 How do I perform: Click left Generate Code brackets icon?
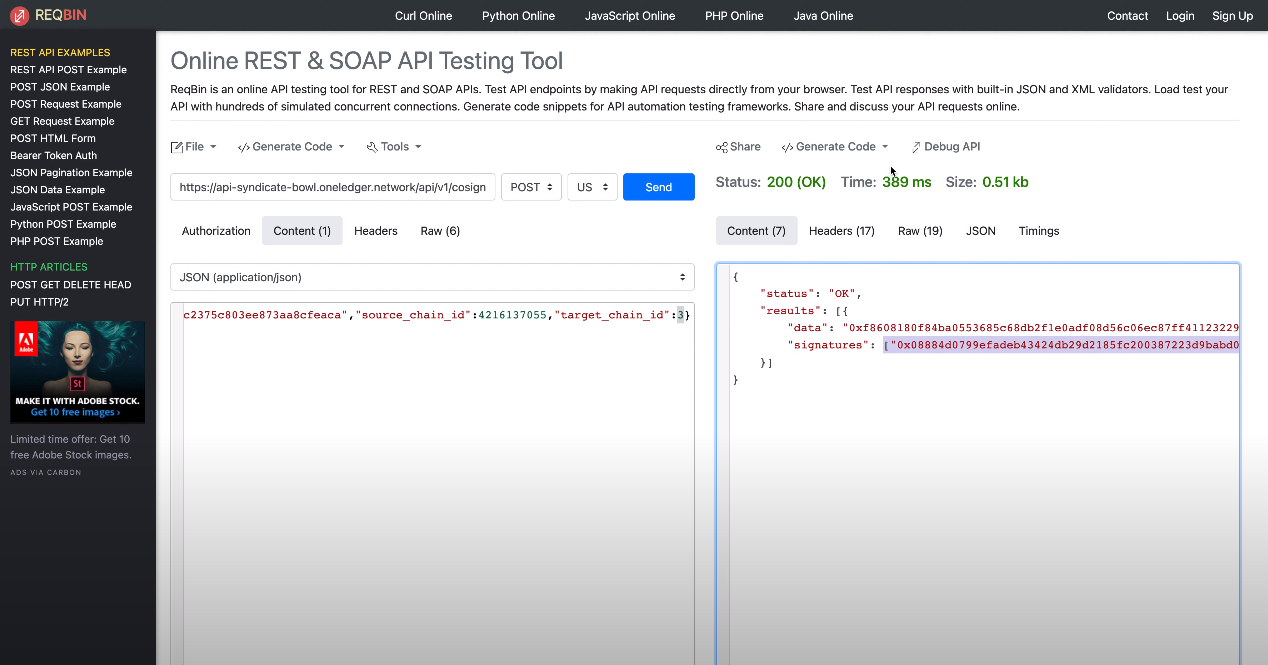point(243,147)
